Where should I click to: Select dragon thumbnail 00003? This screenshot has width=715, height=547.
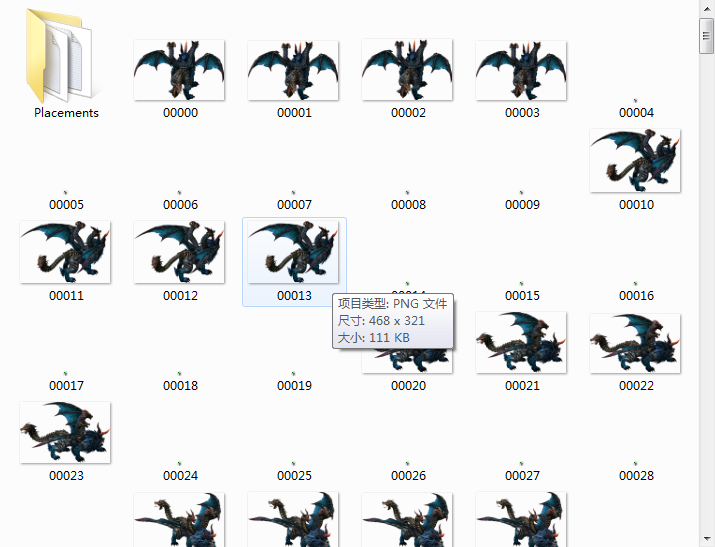click(521, 70)
